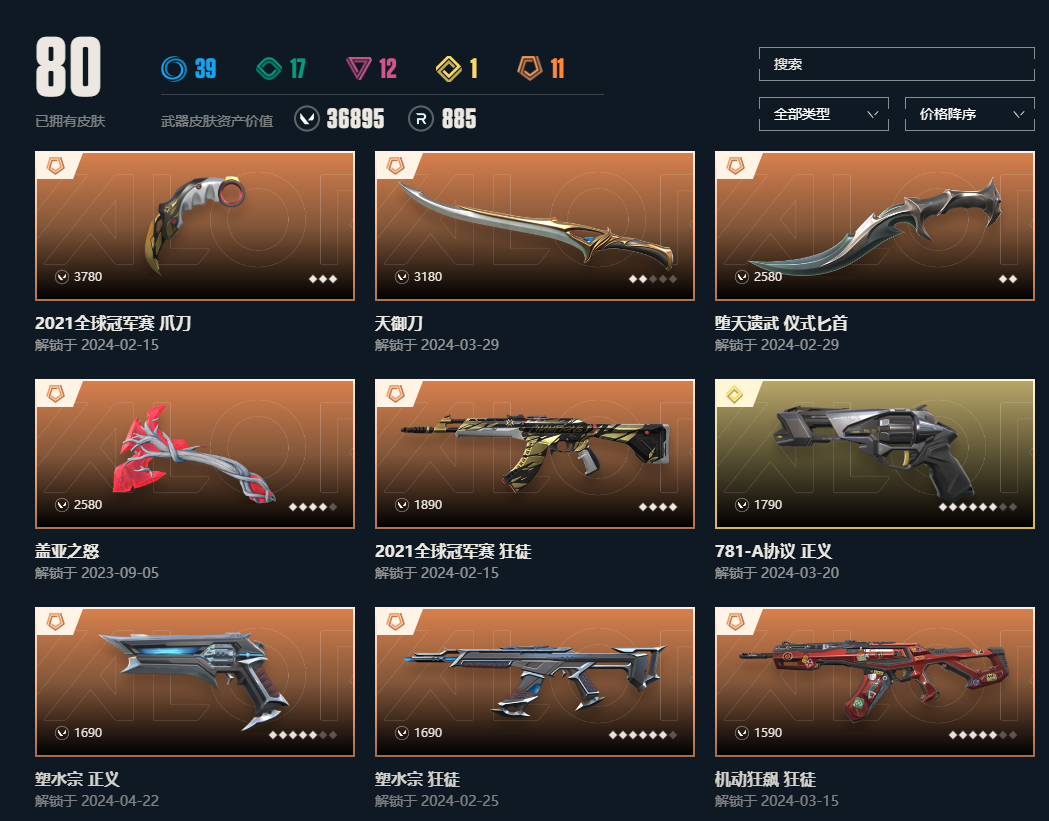The image size is (1049, 821).
Task: Click the blue Select tier icon
Action: click(x=174, y=68)
